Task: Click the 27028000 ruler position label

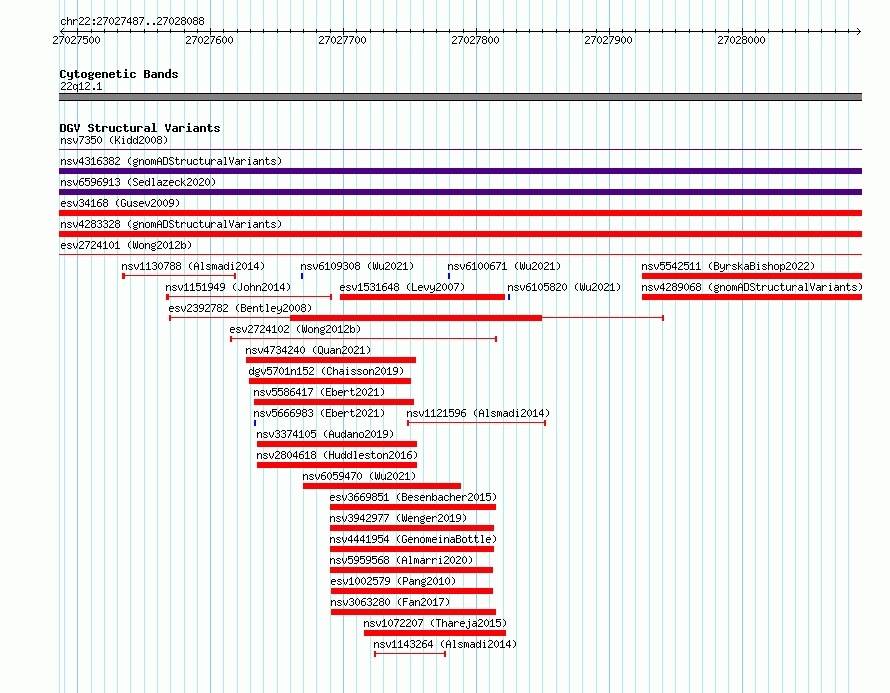Action: (x=741, y=40)
